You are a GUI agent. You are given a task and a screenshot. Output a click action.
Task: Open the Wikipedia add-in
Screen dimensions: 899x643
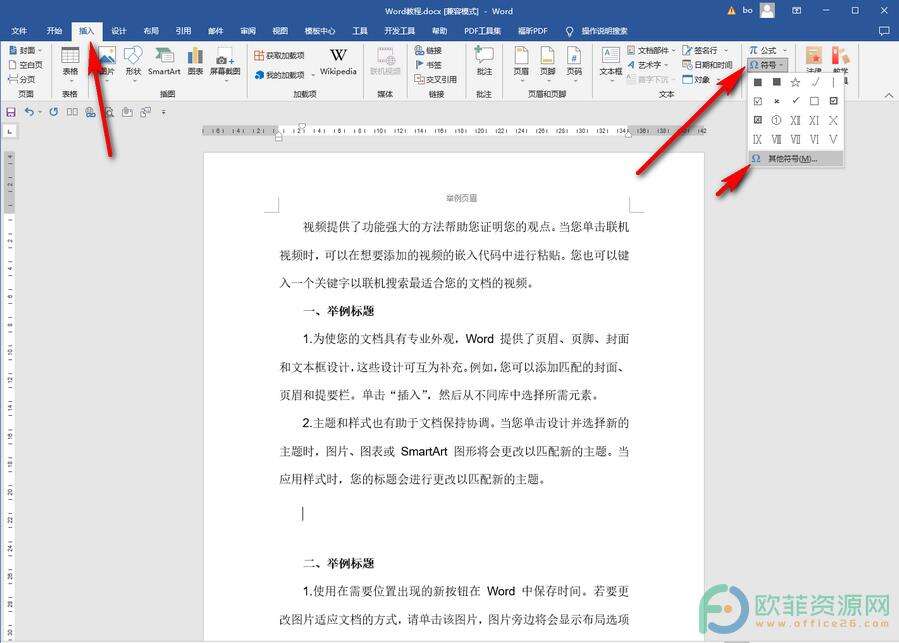(338, 62)
